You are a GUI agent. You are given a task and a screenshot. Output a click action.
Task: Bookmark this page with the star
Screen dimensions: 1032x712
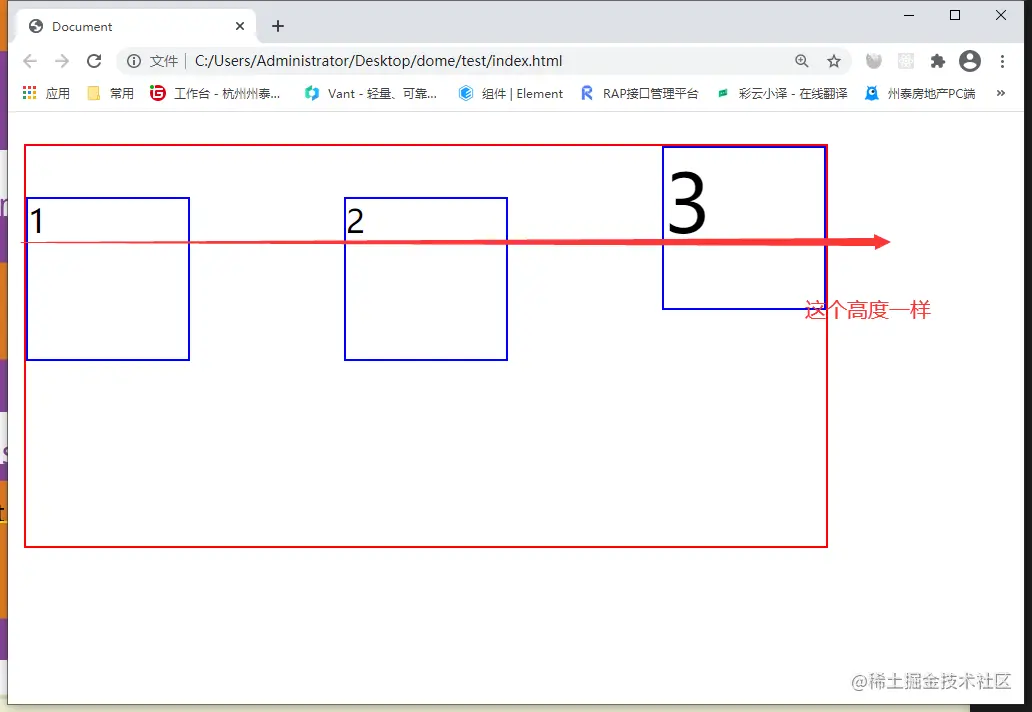coord(834,61)
